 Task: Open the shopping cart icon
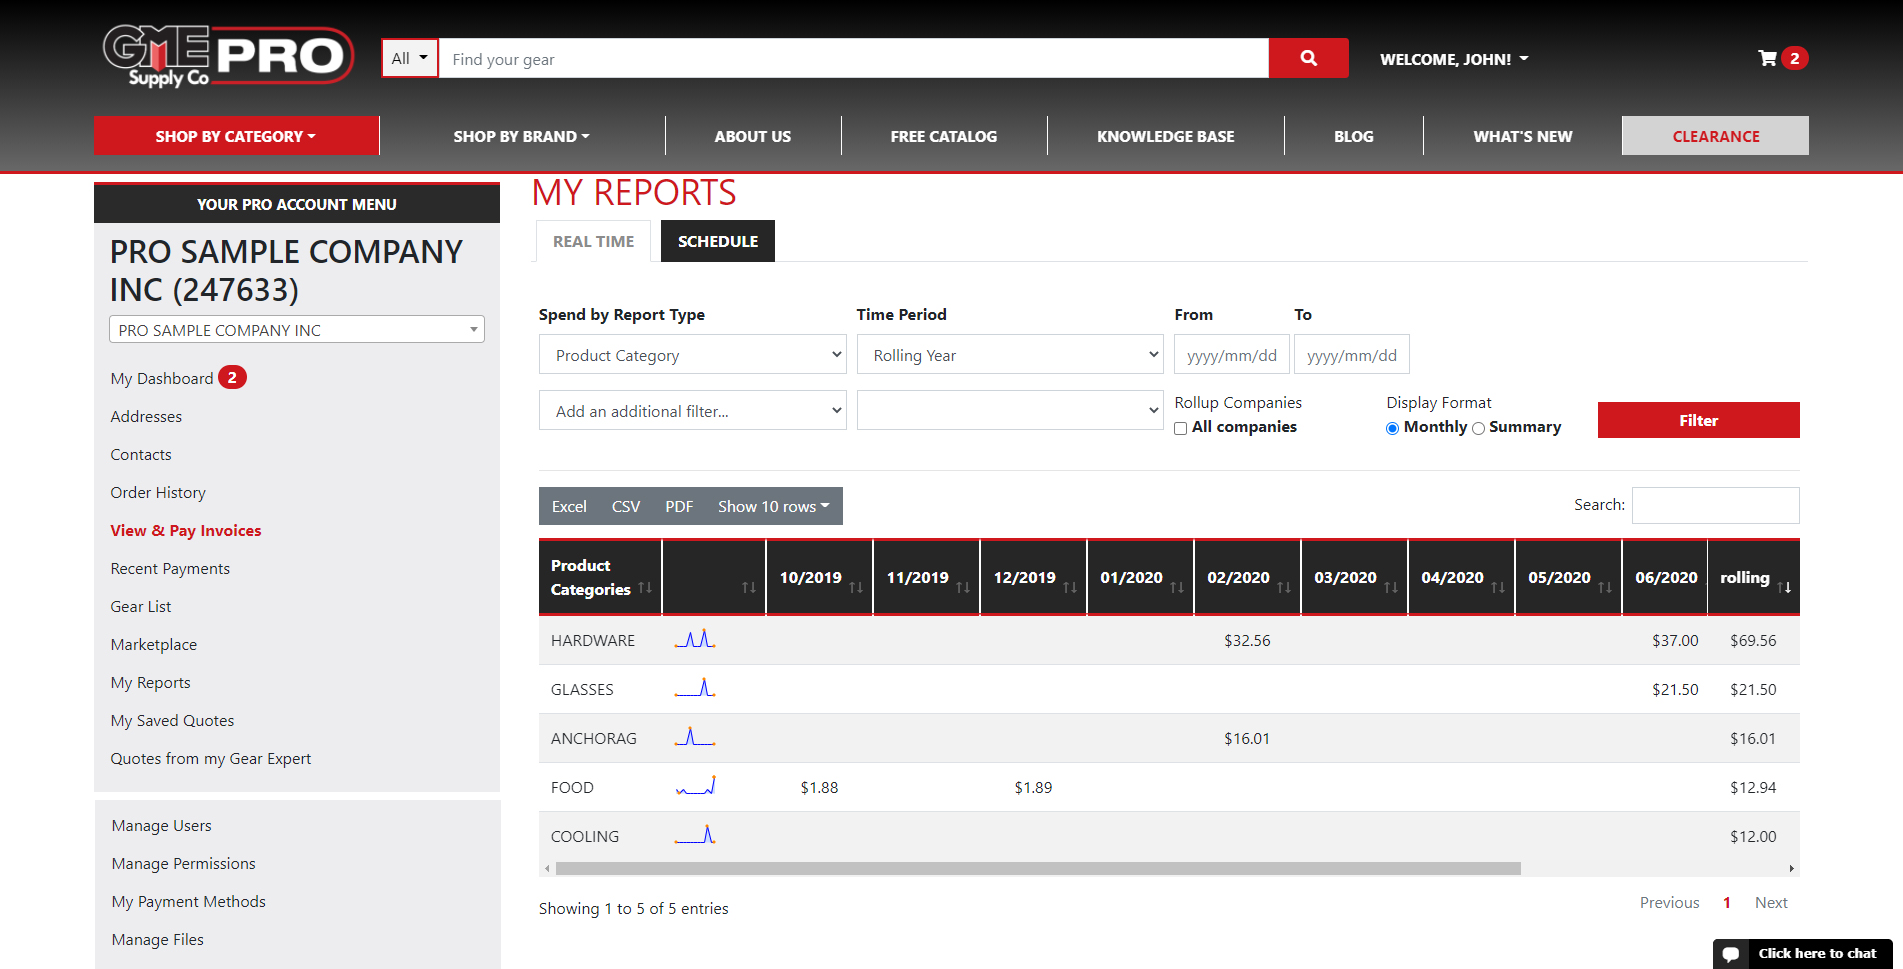(1767, 58)
